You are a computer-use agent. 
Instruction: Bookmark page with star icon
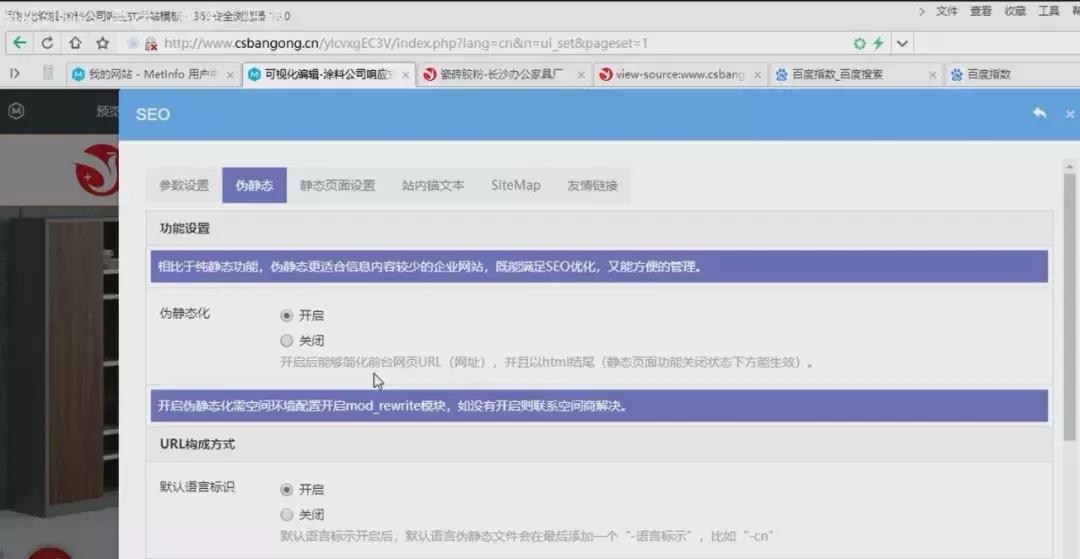[103, 43]
